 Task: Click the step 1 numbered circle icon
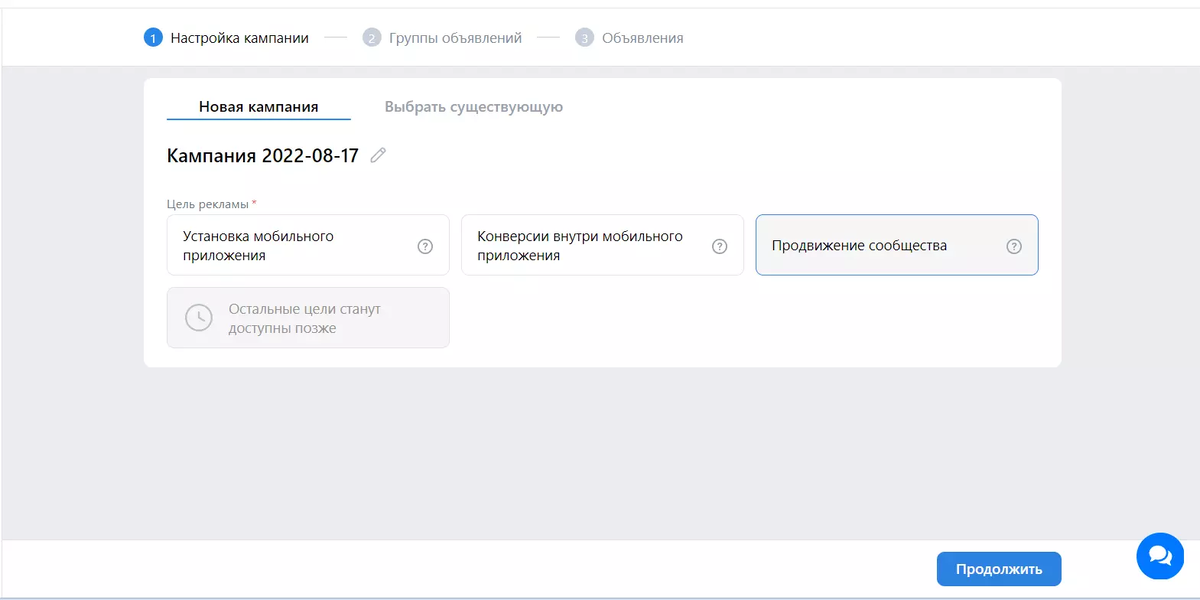click(x=152, y=37)
